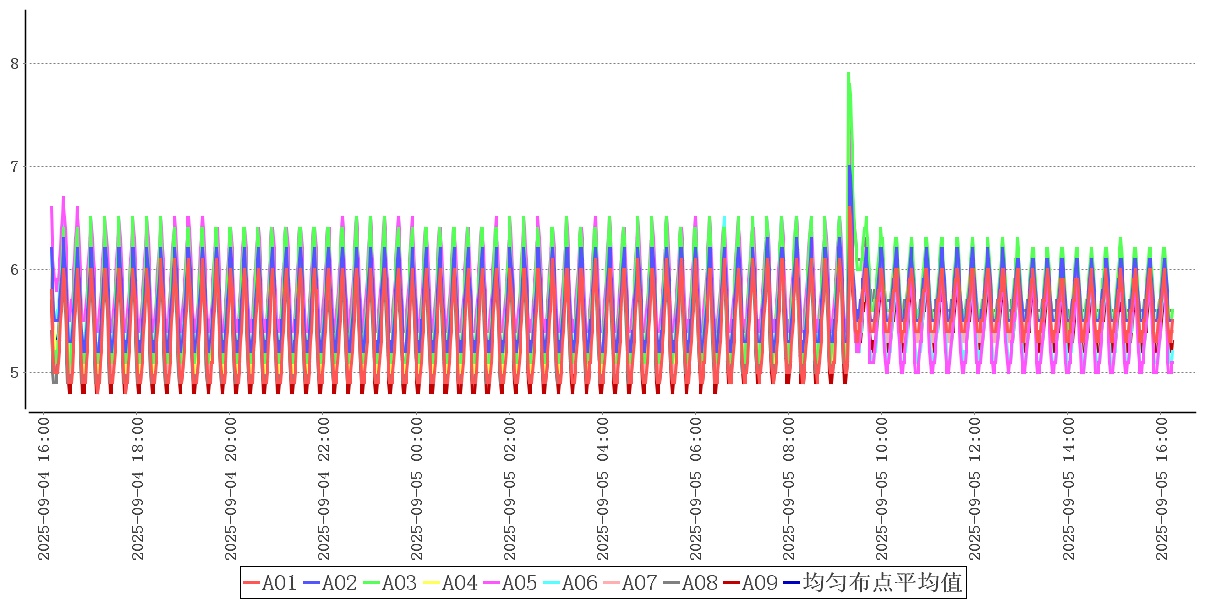Click the peak of the green spike

click(848, 73)
